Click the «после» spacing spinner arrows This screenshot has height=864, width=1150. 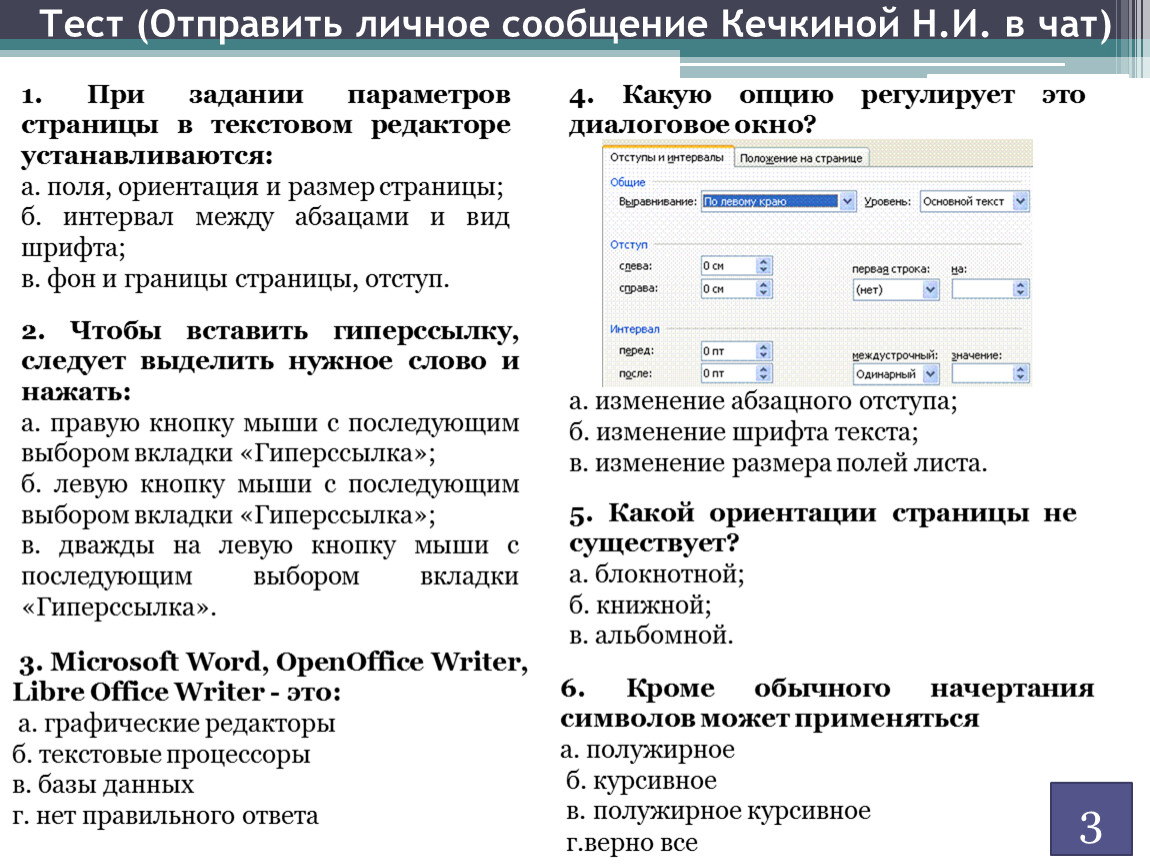(x=764, y=374)
